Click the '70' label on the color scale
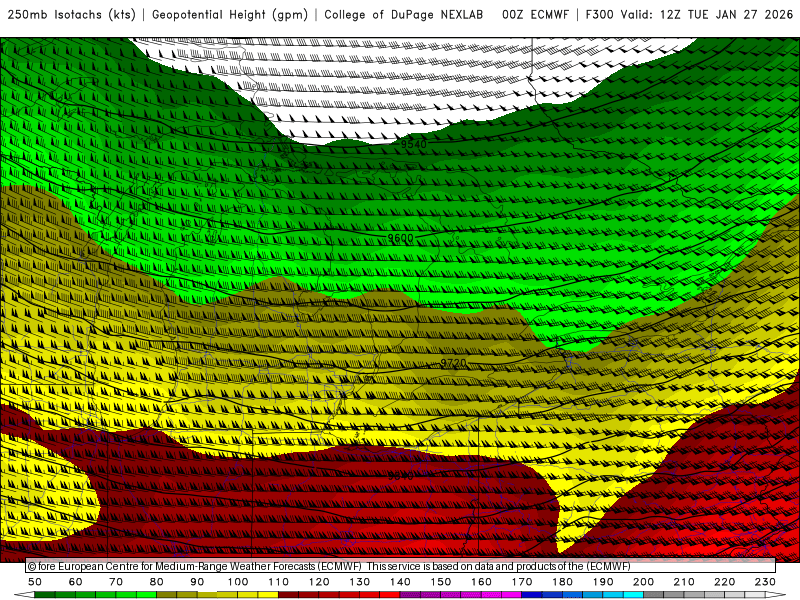Image resolution: width=800 pixels, height=600 pixels. 116,582
